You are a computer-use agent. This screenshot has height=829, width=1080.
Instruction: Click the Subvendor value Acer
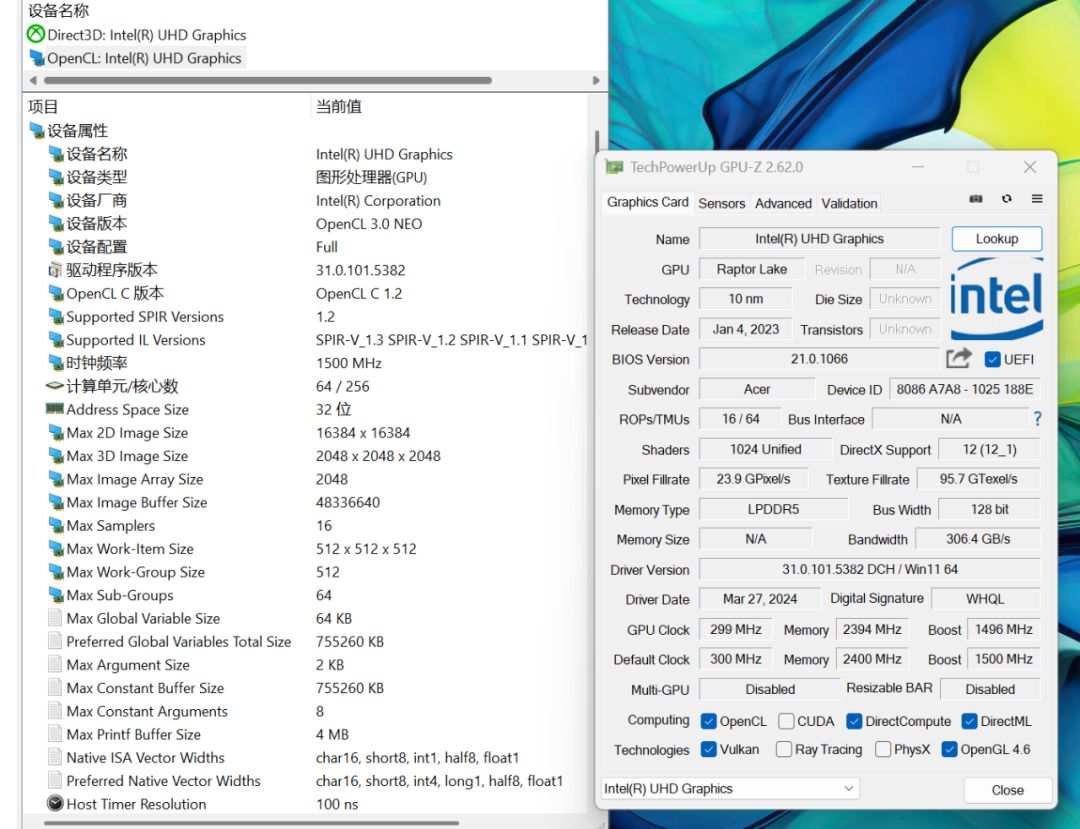[756, 389]
